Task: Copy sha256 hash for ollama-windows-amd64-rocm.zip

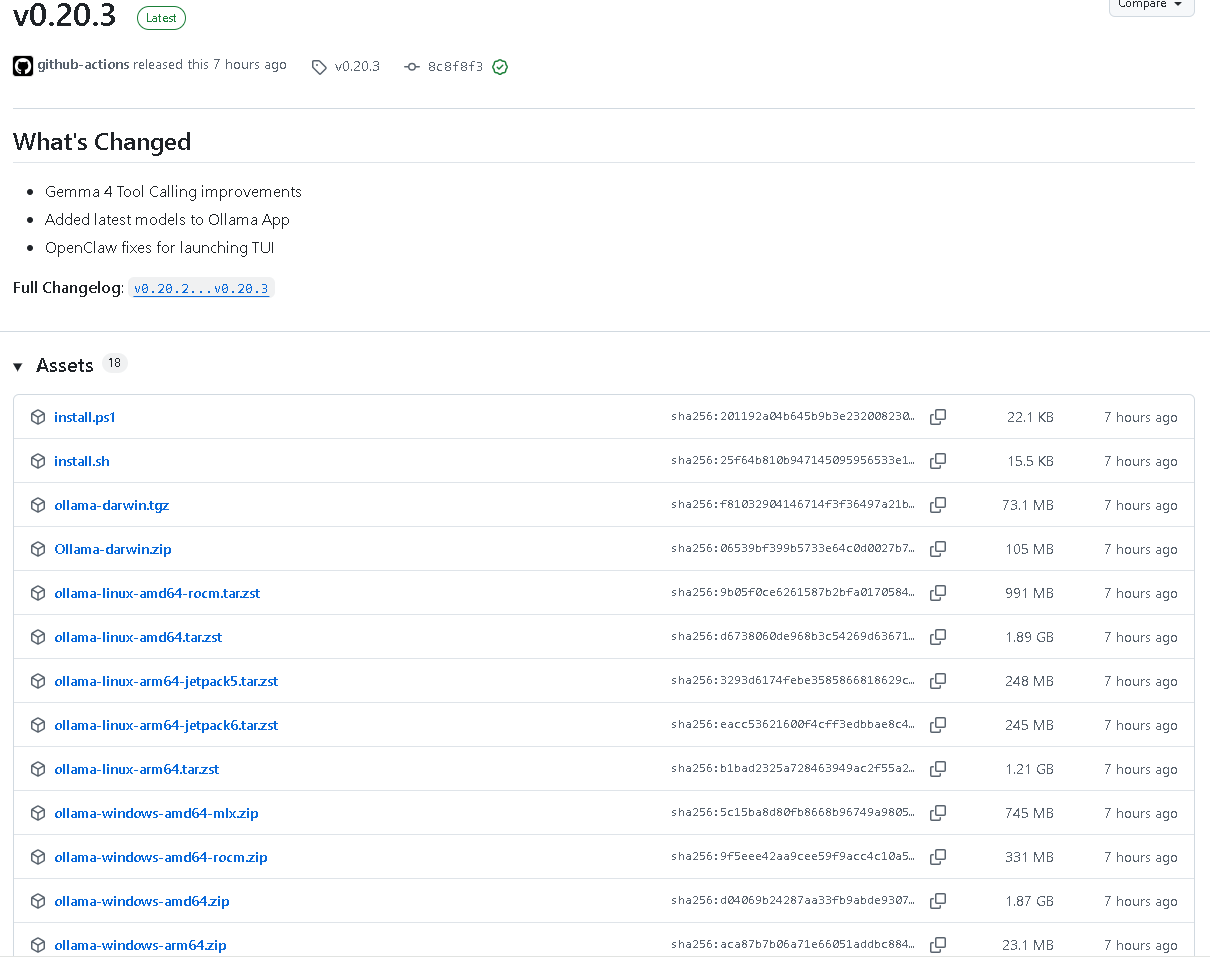Action: (938, 857)
